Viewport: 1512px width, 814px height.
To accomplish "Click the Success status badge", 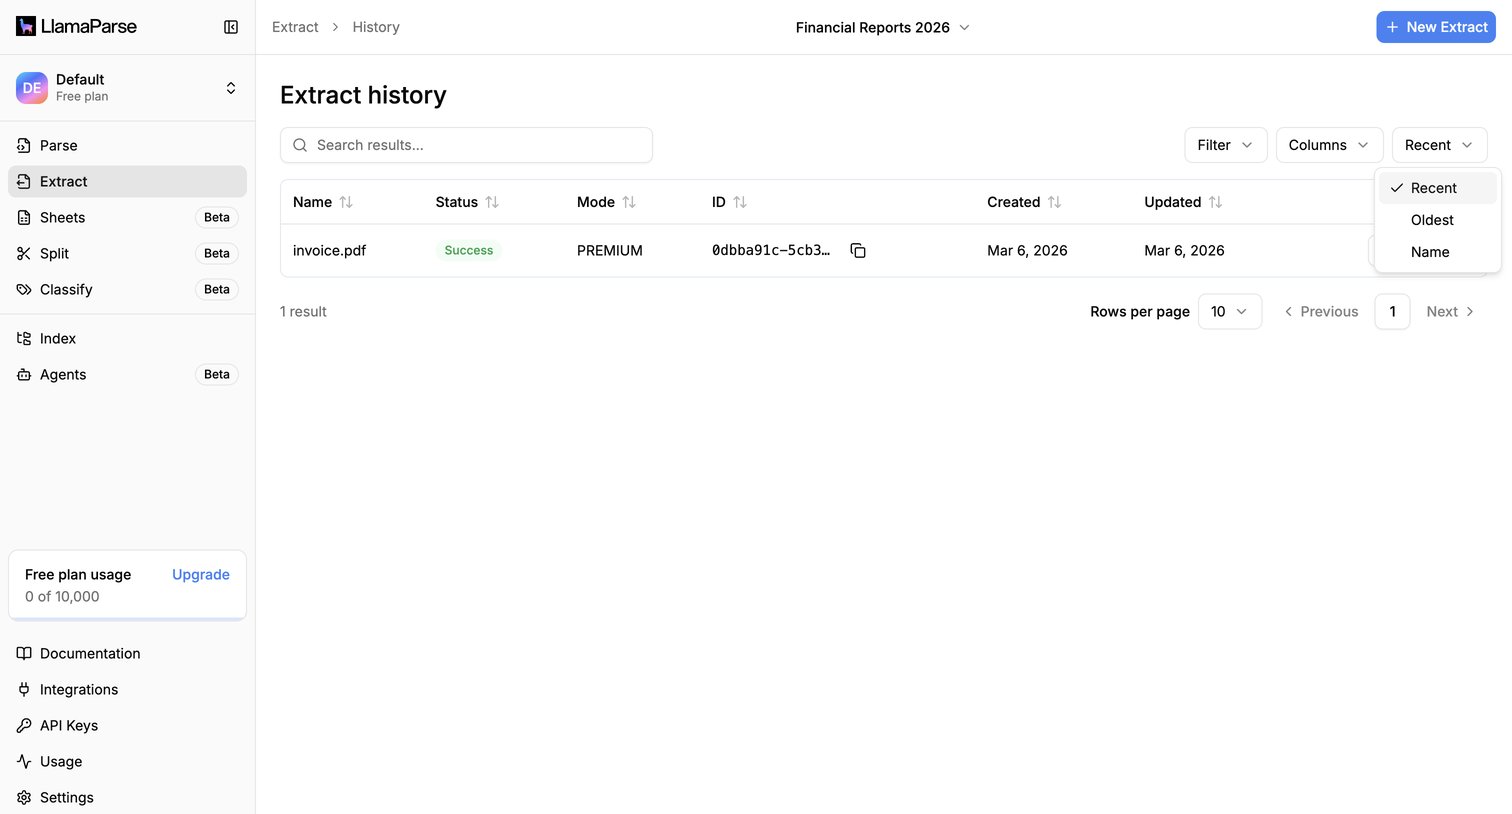I will click(x=469, y=251).
